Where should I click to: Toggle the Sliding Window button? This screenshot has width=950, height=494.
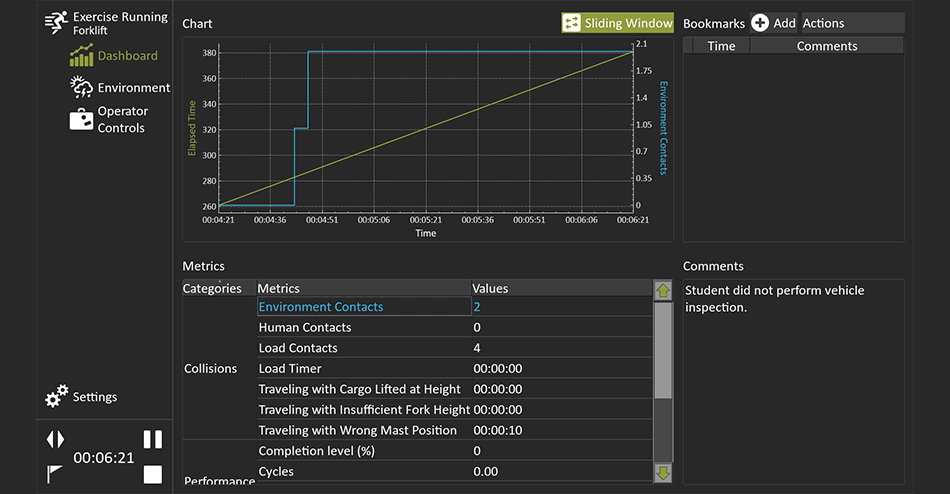[617, 23]
